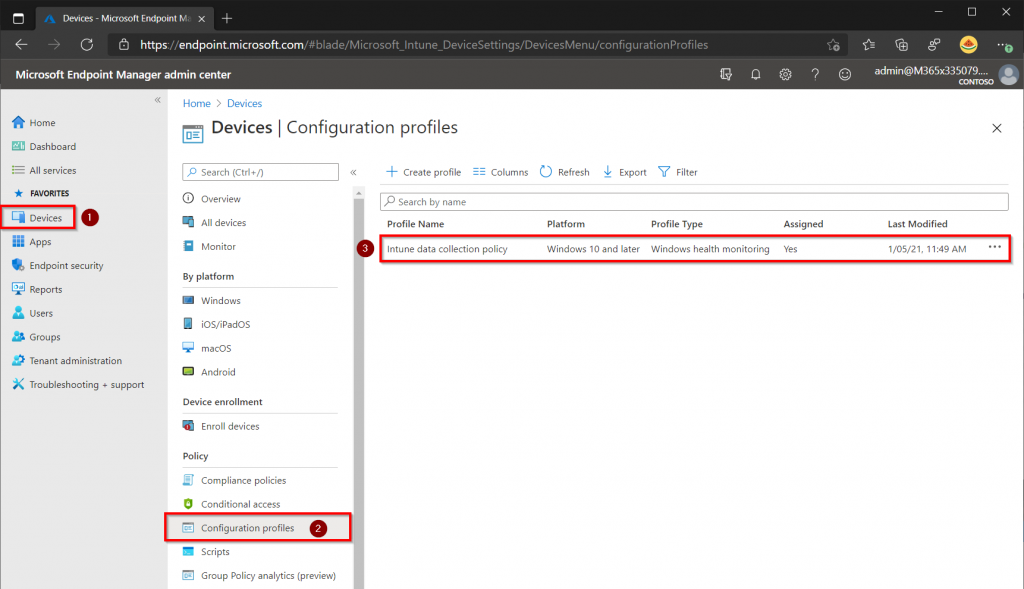Viewport: 1024px width, 589px height.
Task: Click the Devices breadcrumb link
Action: coord(244,103)
